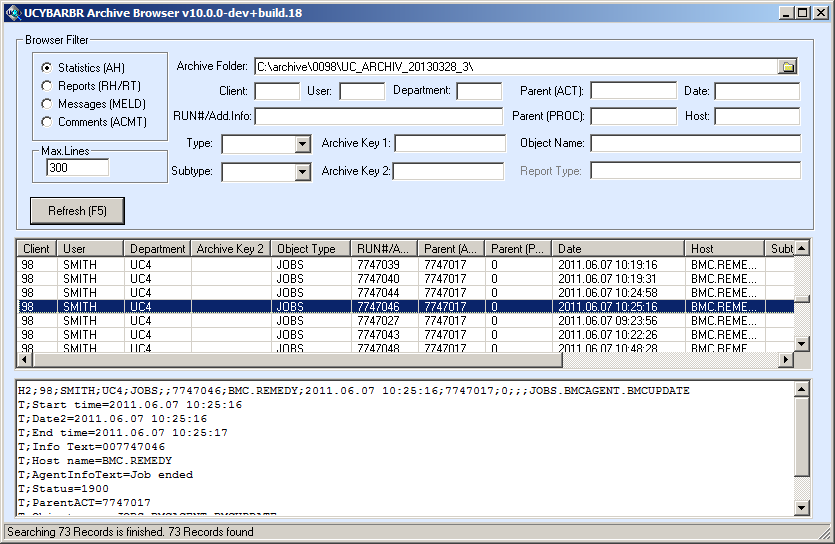Click the T;AgentInfoText=Job ended line
The image size is (835, 544).
click(105, 475)
